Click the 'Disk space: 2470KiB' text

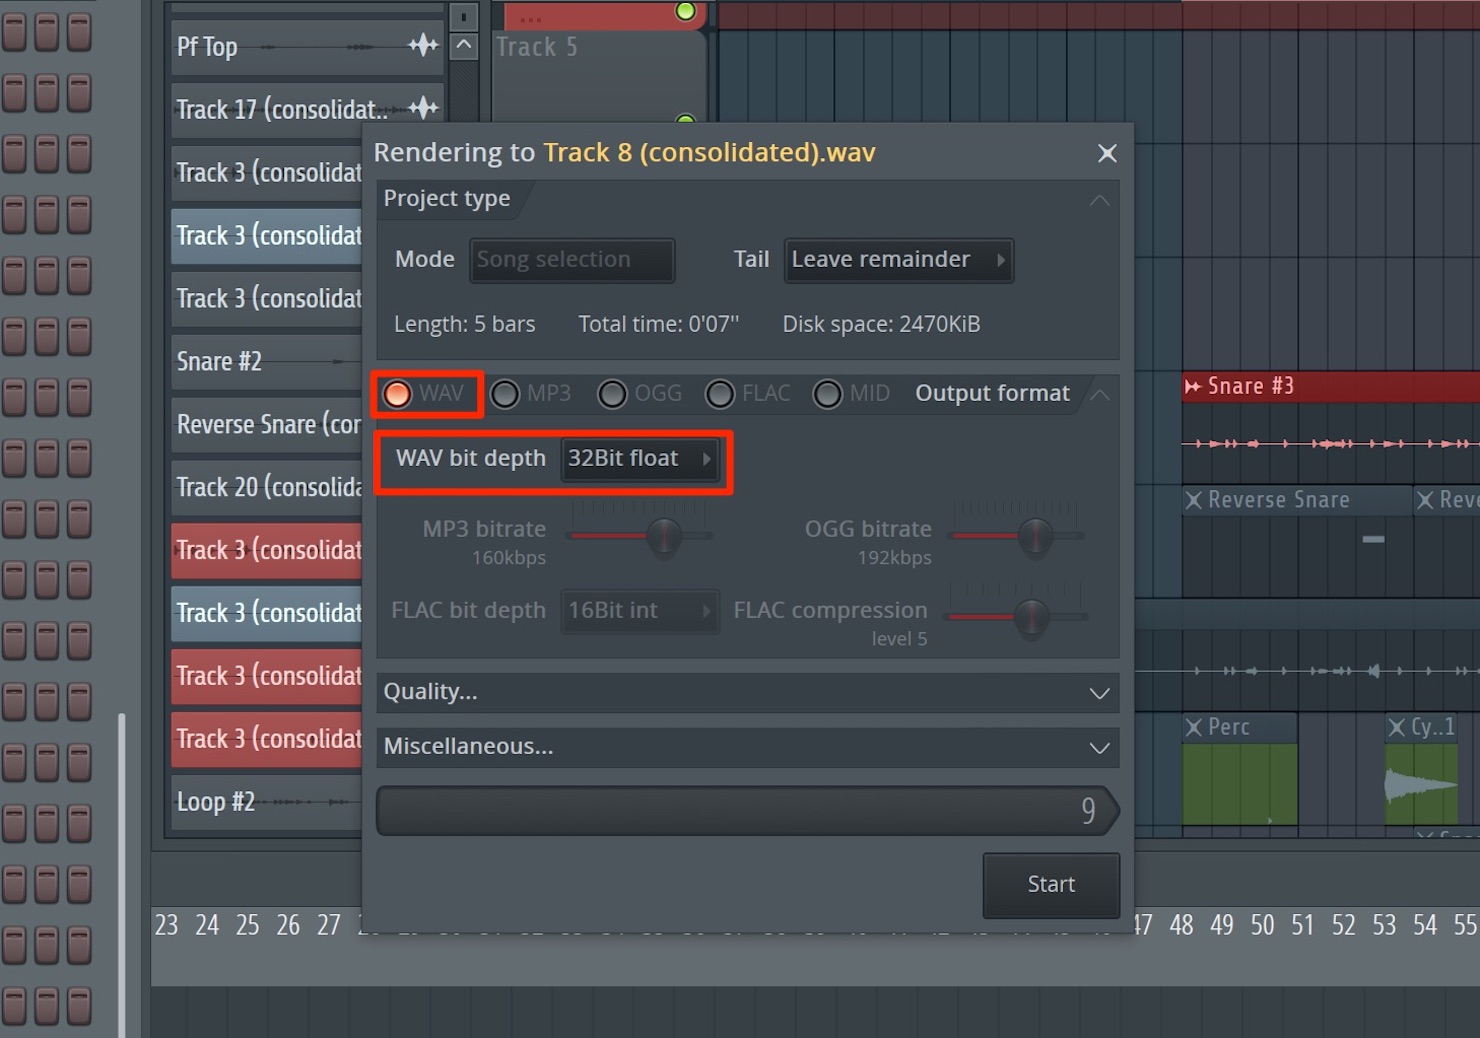[881, 324]
